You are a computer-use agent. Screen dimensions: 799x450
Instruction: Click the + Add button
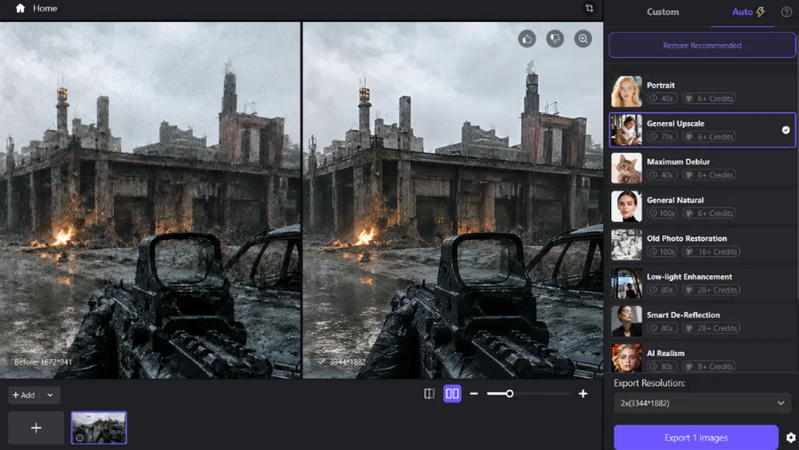[23, 395]
